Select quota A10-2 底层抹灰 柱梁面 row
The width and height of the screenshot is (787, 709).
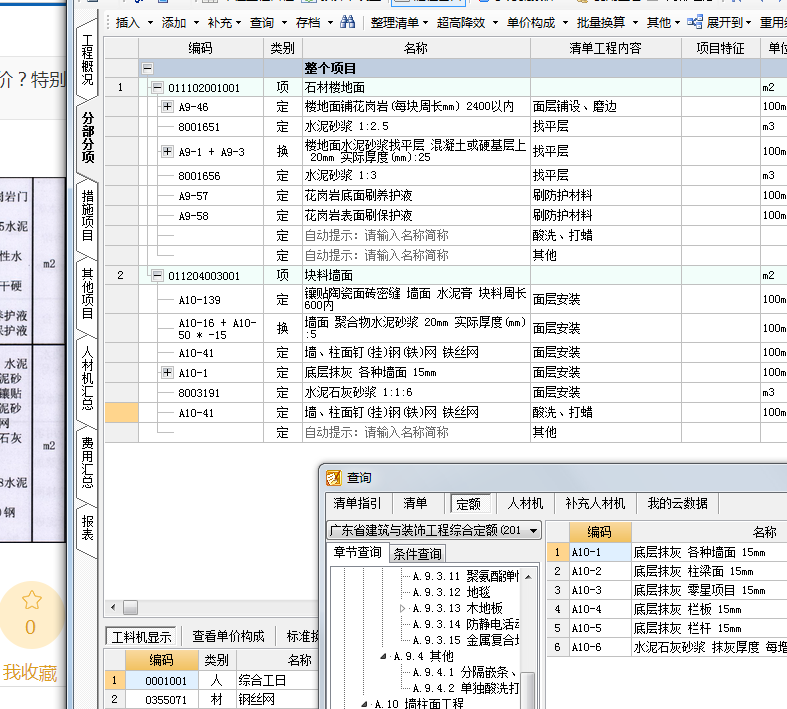pos(667,572)
